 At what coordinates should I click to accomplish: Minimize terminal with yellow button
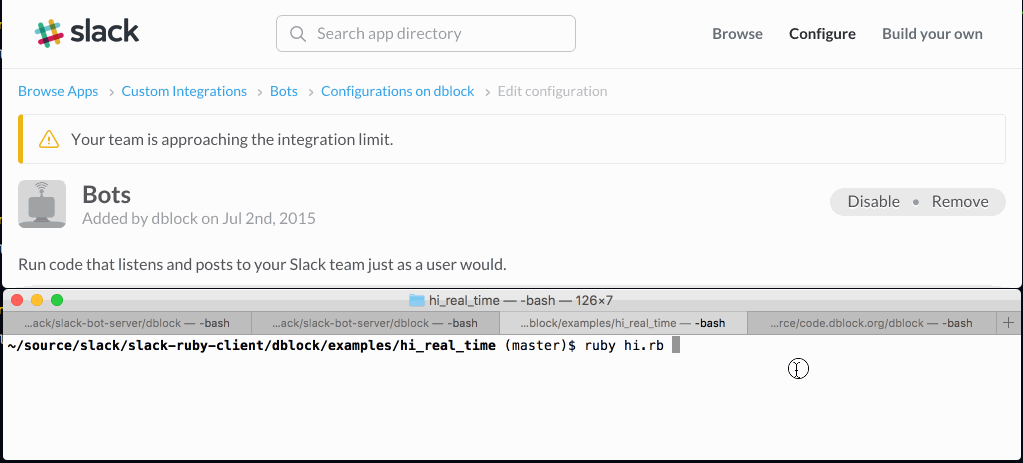pos(37,300)
